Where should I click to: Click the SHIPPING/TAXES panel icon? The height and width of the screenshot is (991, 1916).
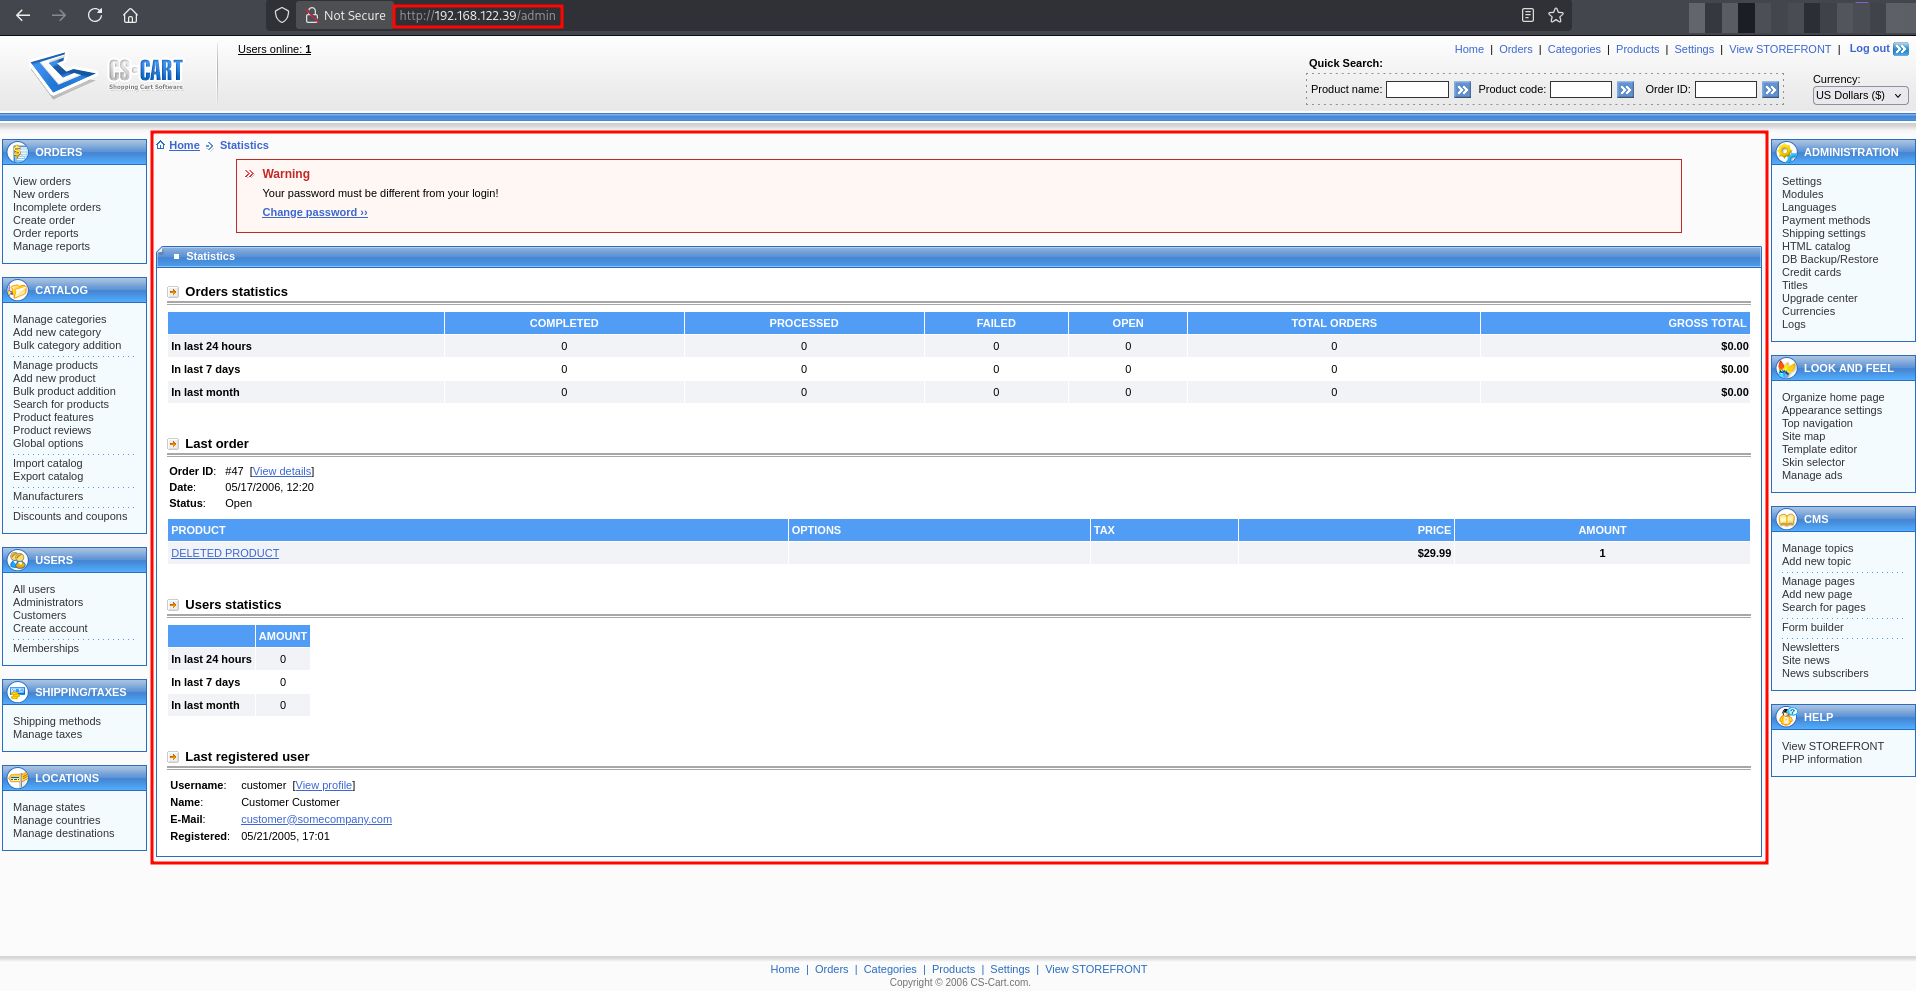point(18,692)
